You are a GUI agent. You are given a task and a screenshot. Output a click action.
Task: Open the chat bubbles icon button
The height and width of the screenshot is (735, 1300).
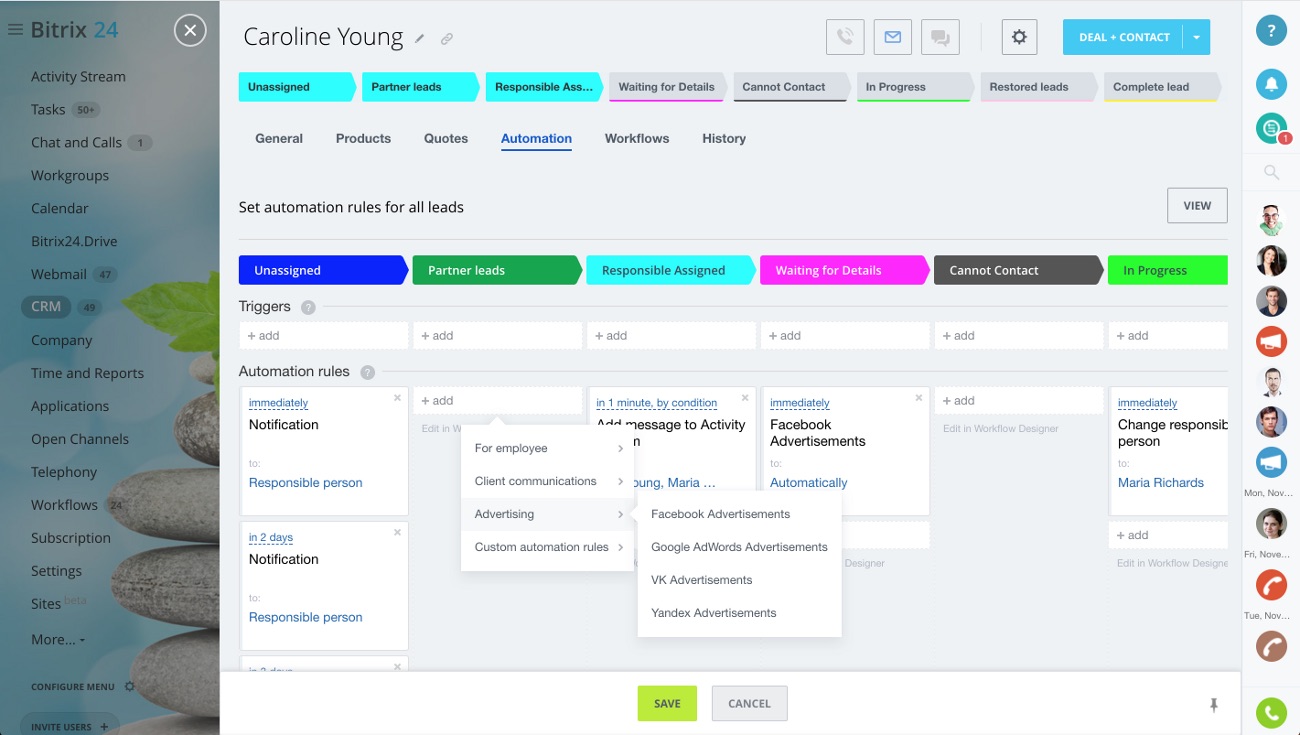click(x=940, y=37)
